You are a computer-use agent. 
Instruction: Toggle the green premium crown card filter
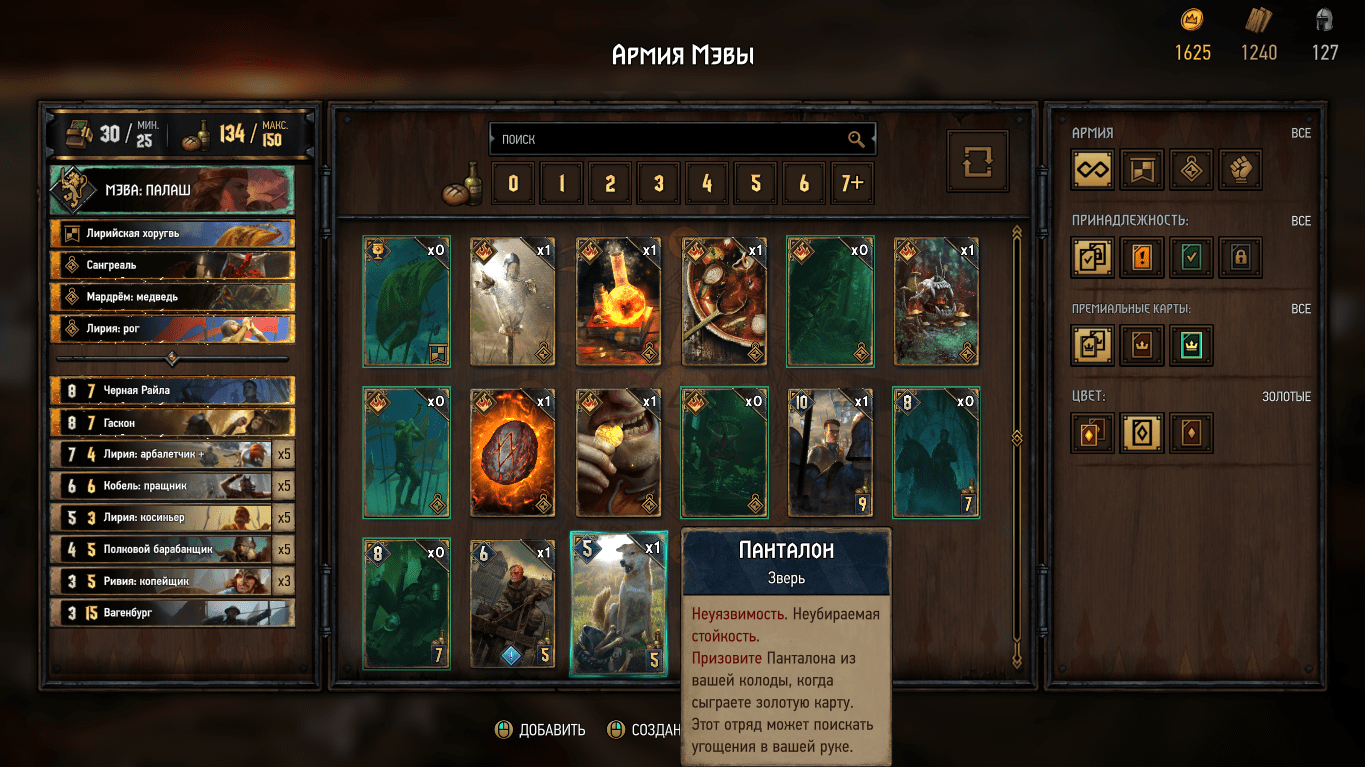[1191, 346]
